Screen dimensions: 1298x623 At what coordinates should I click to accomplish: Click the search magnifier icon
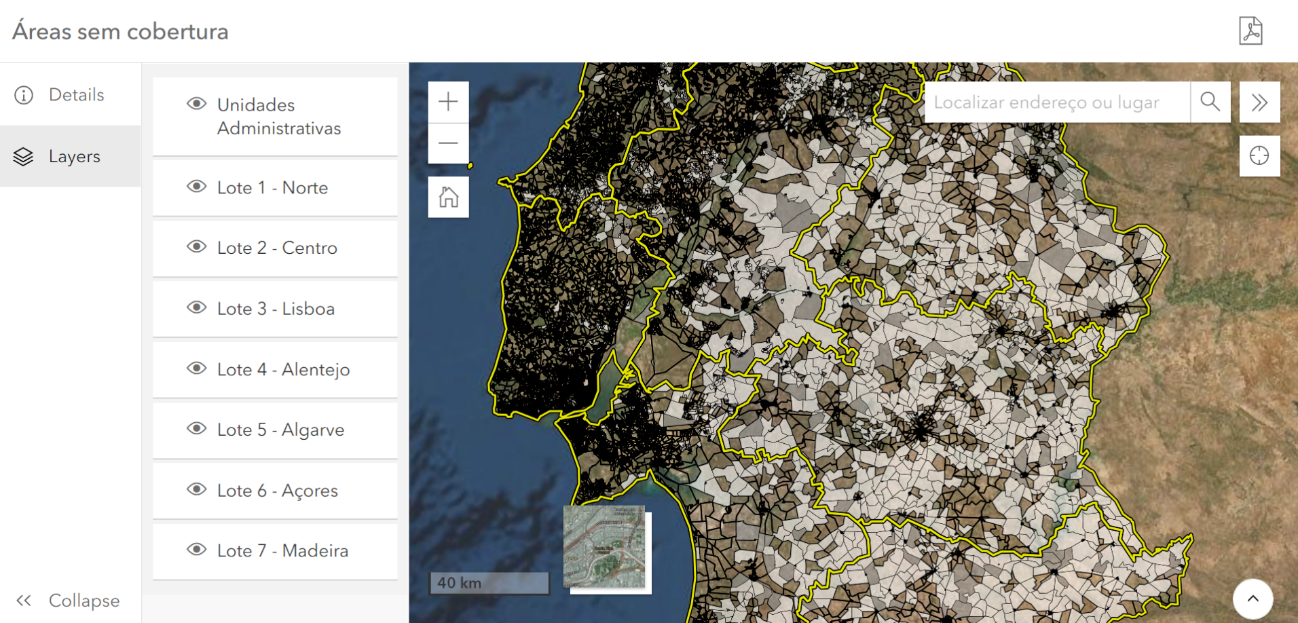1210,101
